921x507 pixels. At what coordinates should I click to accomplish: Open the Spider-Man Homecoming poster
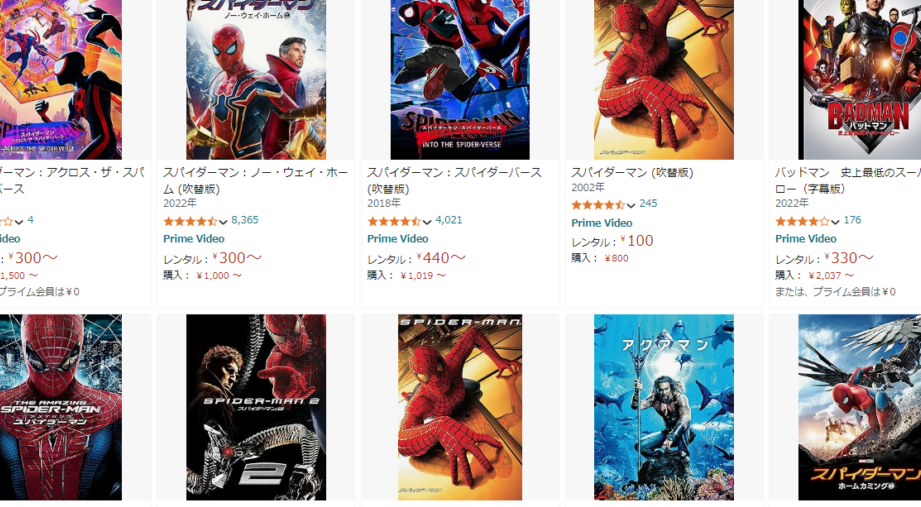pyautogui.click(x=859, y=407)
